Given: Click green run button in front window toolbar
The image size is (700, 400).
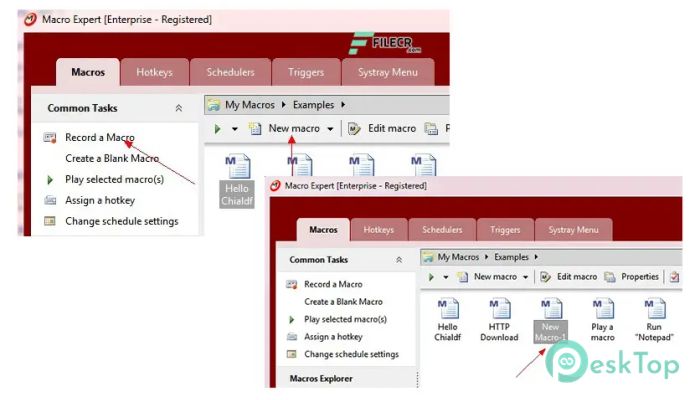Looking at the screenshot, I should tap(431, 277).
